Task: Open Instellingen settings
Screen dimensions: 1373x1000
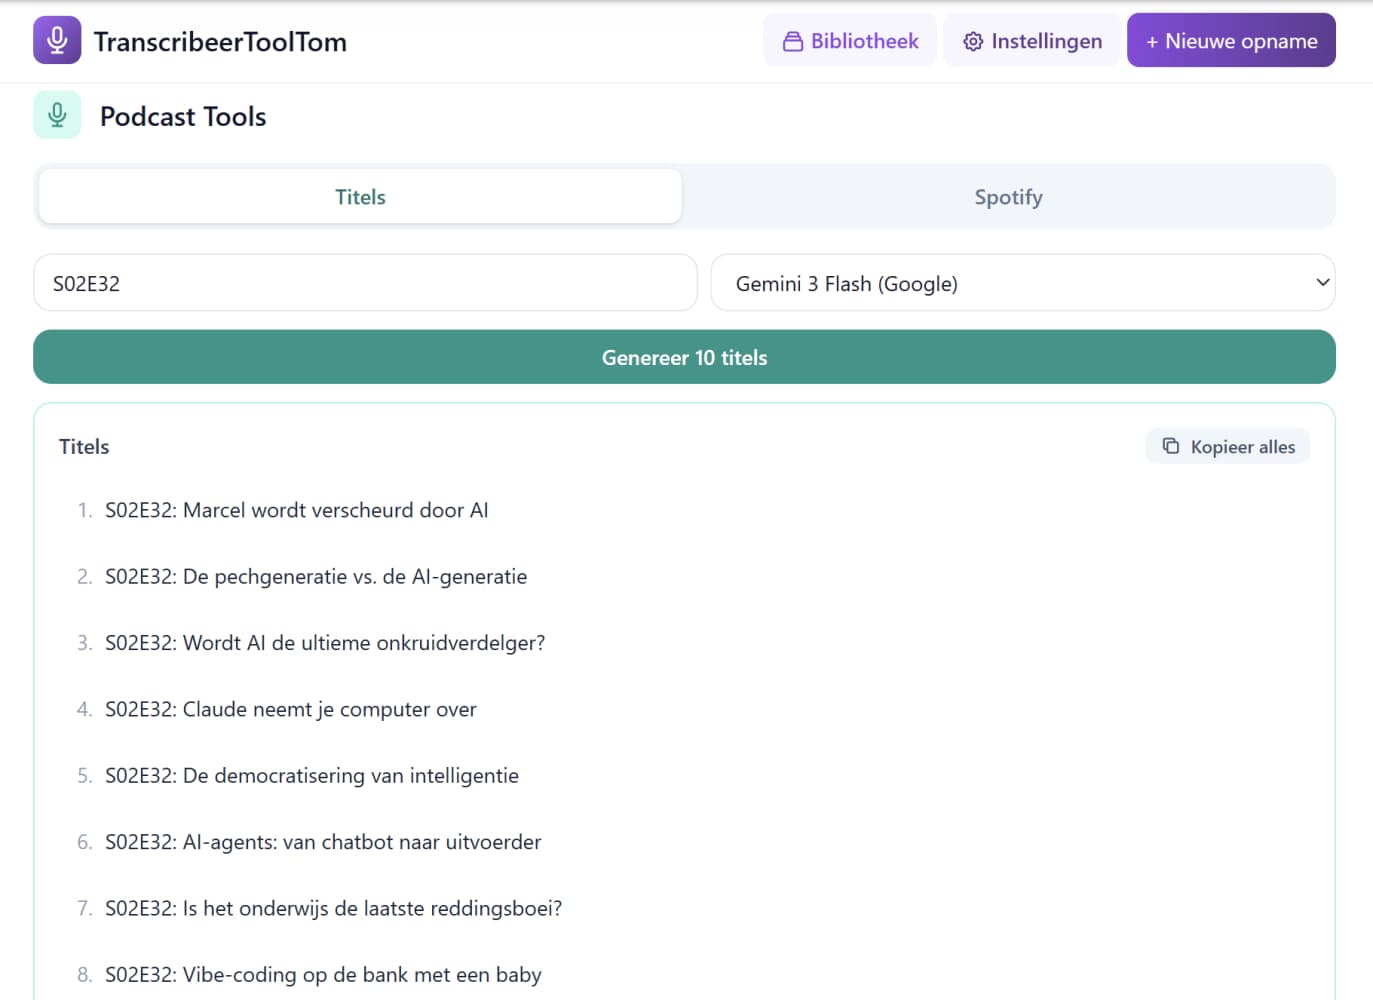Action: (x=1032, y=41)
